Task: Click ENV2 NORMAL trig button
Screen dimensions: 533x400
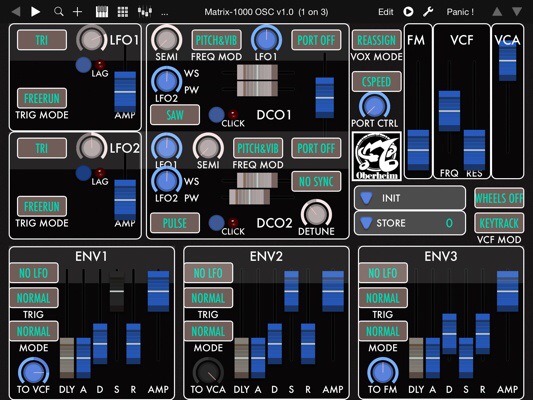Action: (208, 298)
